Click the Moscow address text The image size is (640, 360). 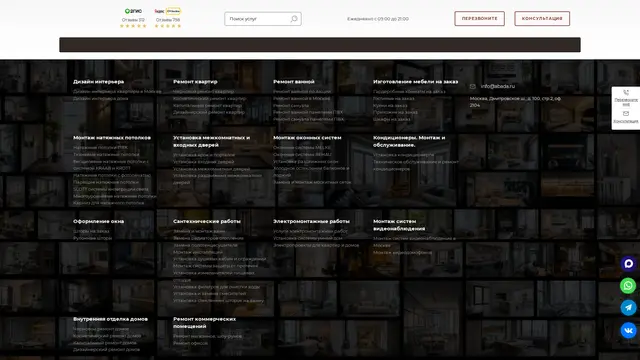tap(515, 102)
